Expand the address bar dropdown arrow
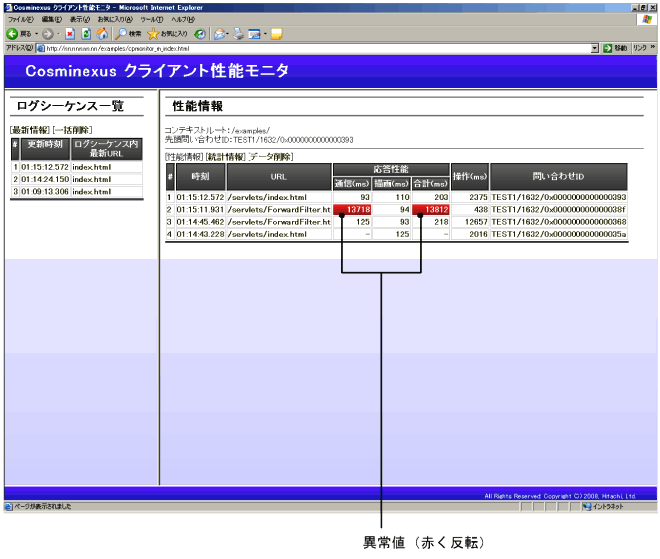The width and height of the screenshot is (660, 559). tap(594, 47)
